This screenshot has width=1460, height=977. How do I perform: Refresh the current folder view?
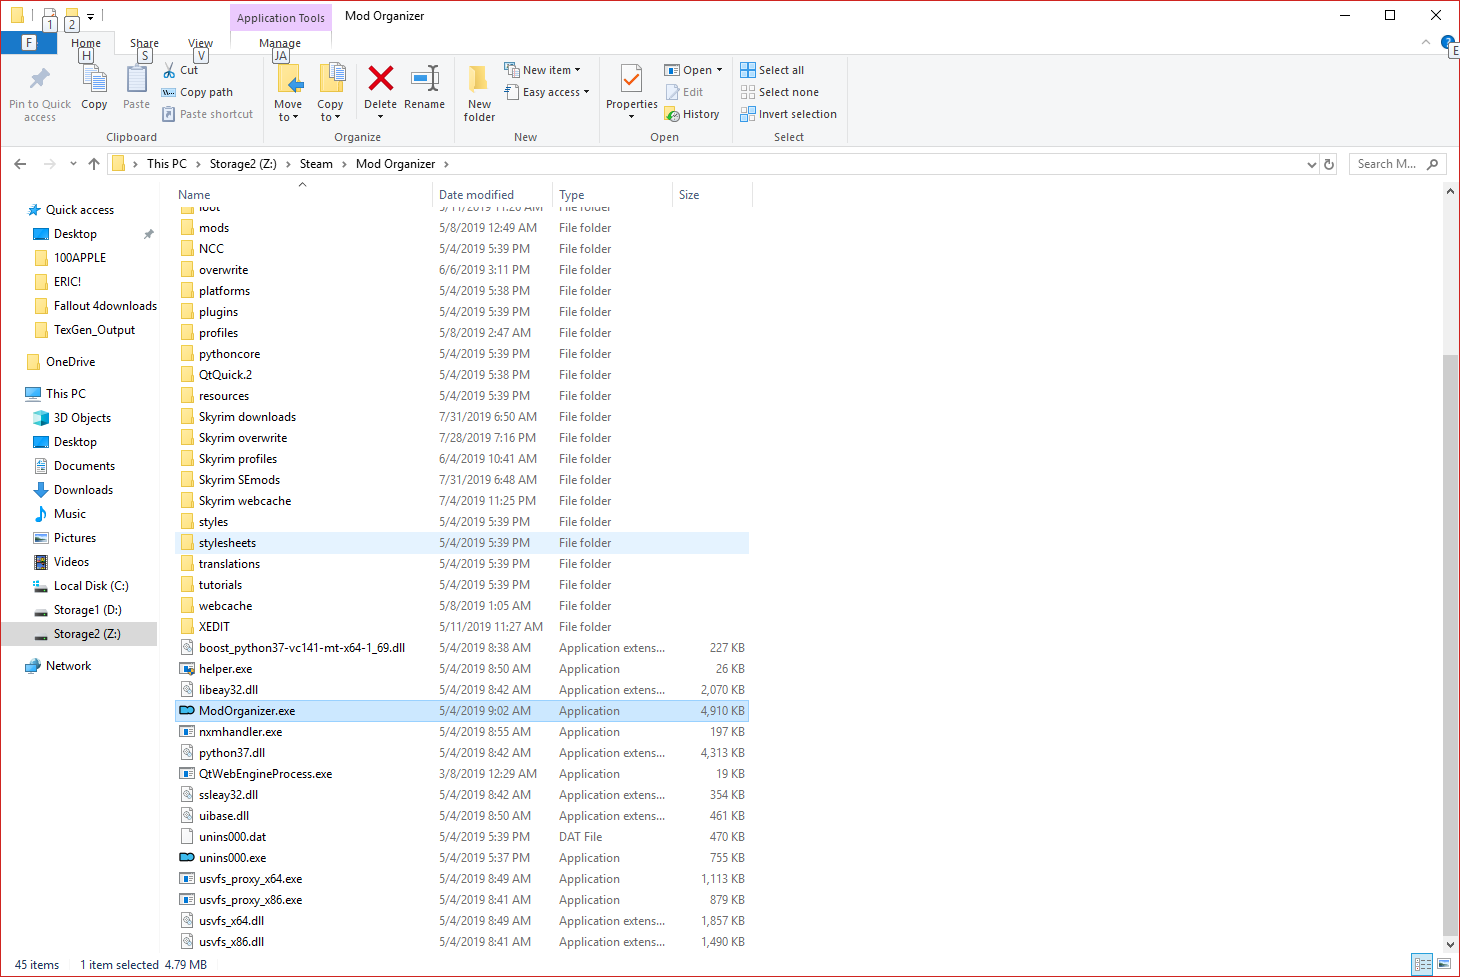tap(1329, 164)
